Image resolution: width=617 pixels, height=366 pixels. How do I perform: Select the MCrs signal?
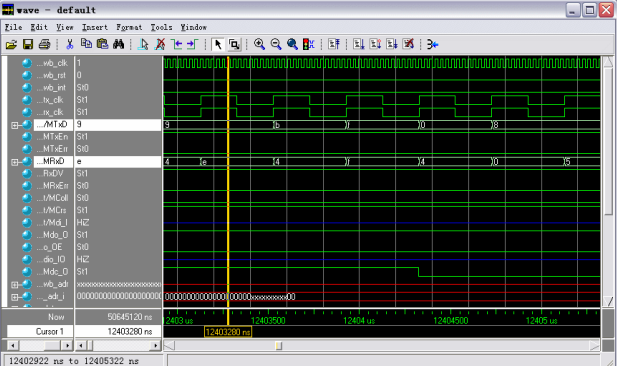(x=53, y=210)
